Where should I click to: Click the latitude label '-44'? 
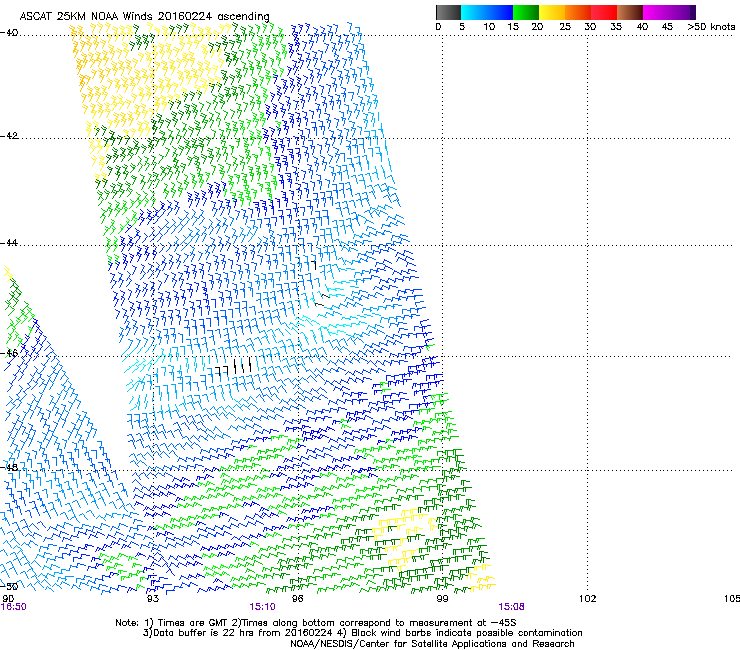tap(9, 243)
